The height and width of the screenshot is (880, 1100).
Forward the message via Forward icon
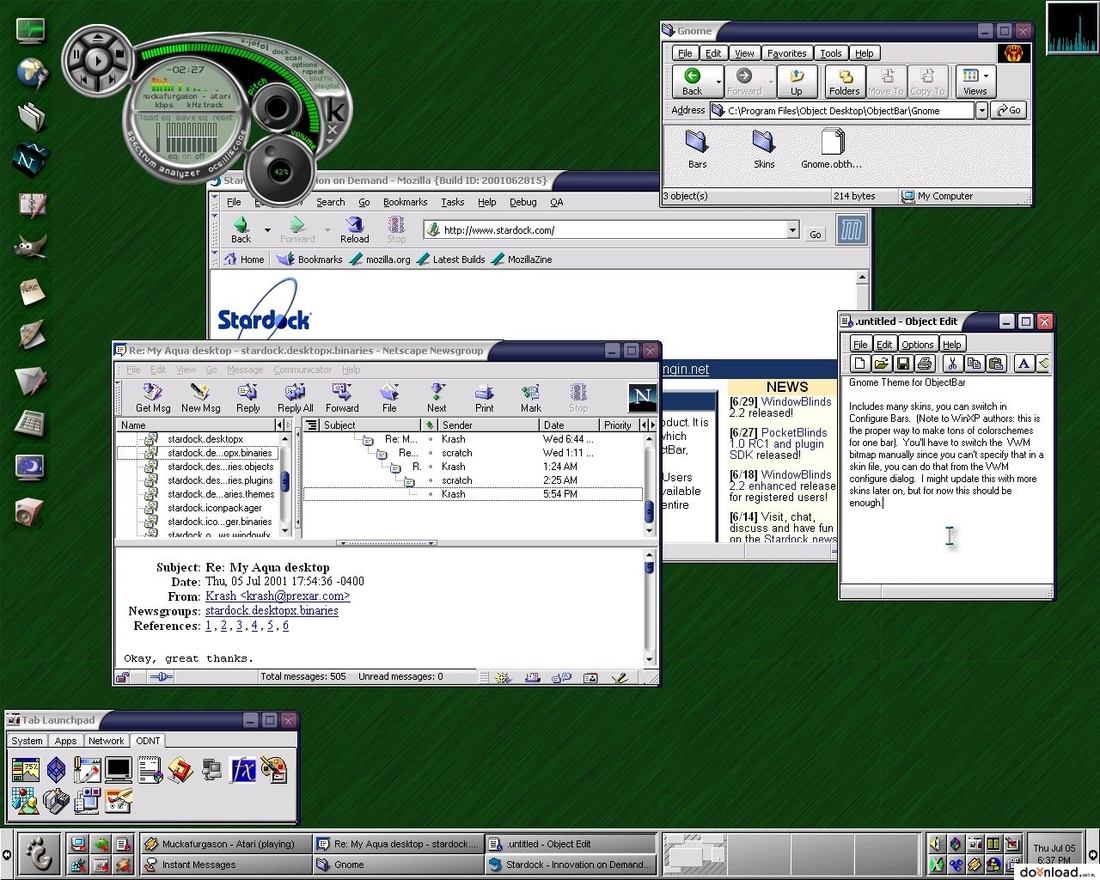point(342,398)
